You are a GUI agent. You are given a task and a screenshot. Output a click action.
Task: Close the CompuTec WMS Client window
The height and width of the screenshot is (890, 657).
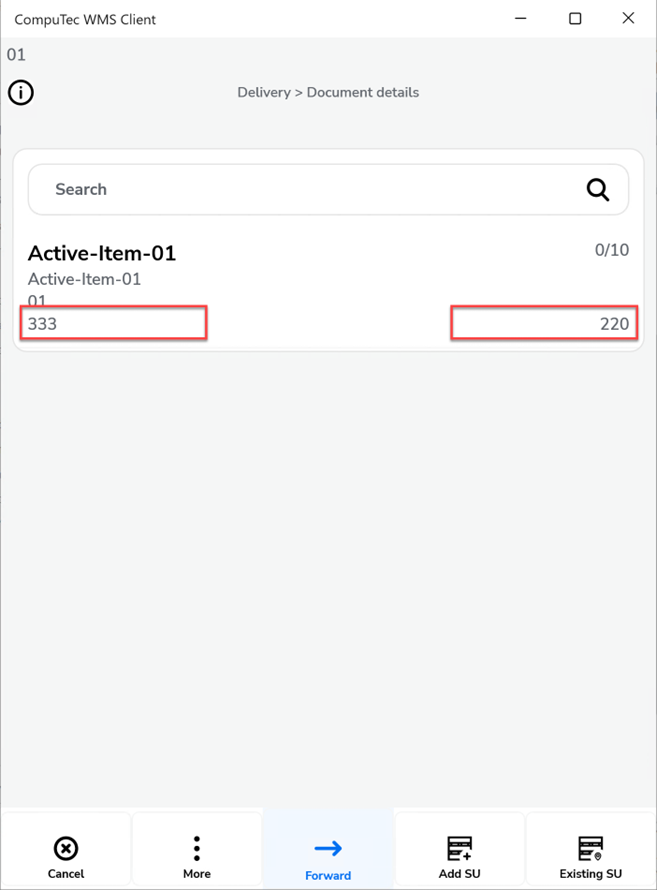(x=628, y=18)
